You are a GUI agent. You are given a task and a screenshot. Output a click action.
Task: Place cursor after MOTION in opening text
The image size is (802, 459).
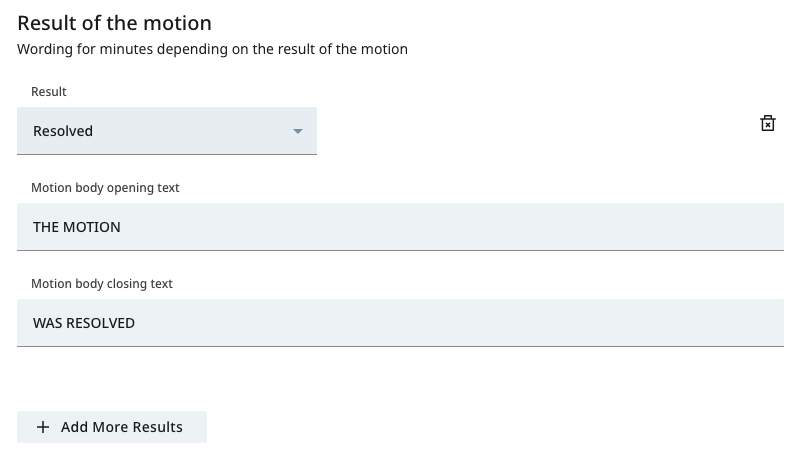[x=122, y=227]
